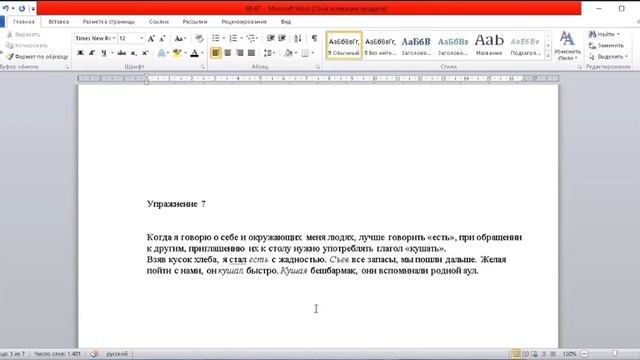
Task: Click the Undo arrow in quick access toolbar
Action: [6, 8]
